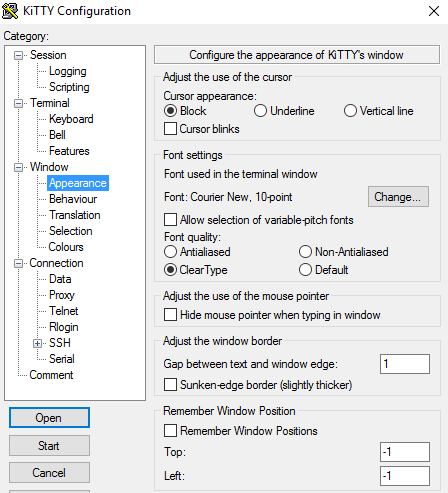
Task: Click the Gap between text and window edge field
Action: pyautogui.click(x=405, y=364)
